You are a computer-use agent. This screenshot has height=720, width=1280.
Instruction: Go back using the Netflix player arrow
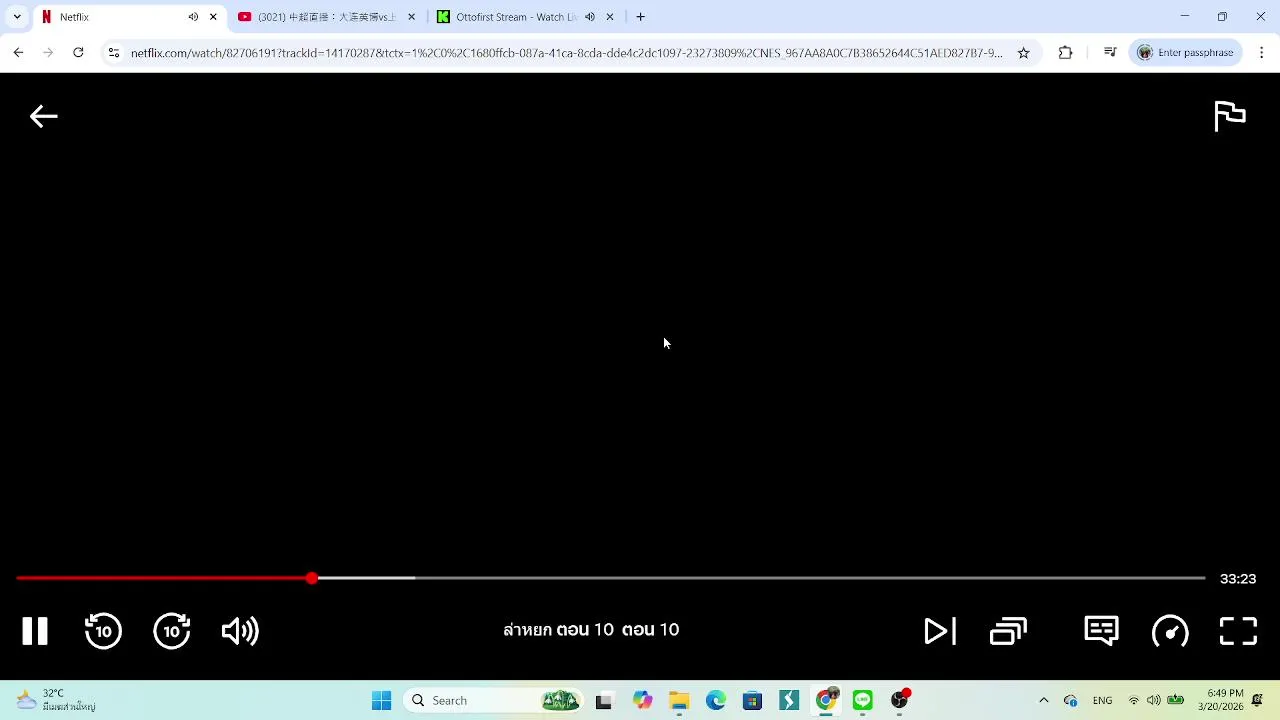43,117
